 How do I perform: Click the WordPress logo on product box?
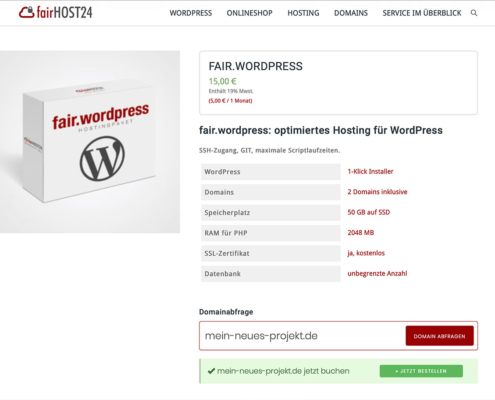[102, 158]
